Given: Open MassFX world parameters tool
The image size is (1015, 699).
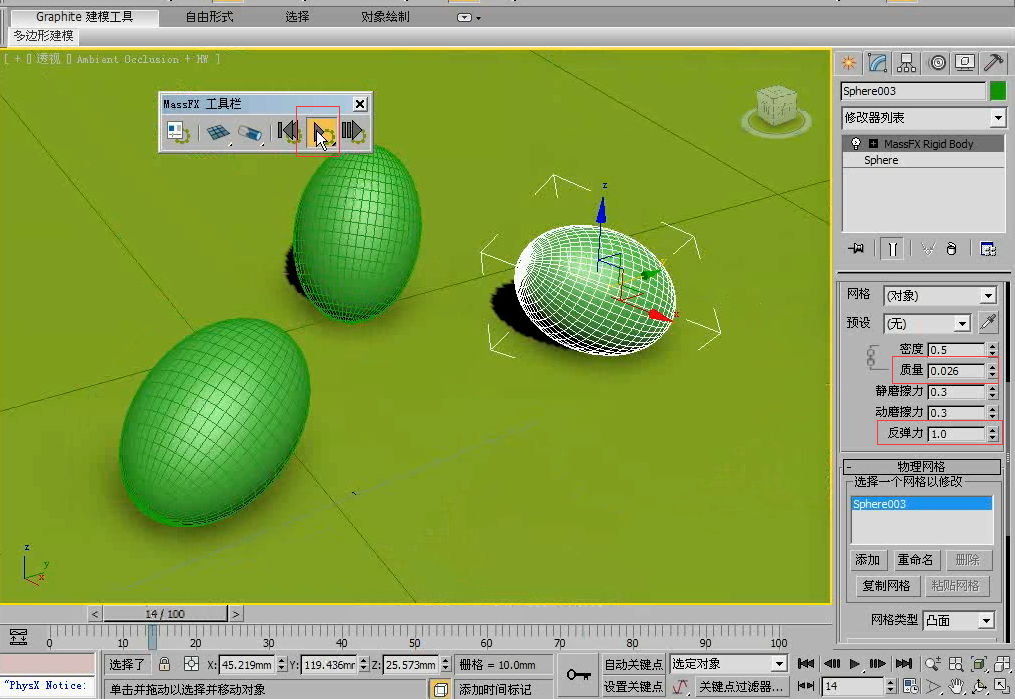Looking at the screenshot, I should tap(177, 131).
